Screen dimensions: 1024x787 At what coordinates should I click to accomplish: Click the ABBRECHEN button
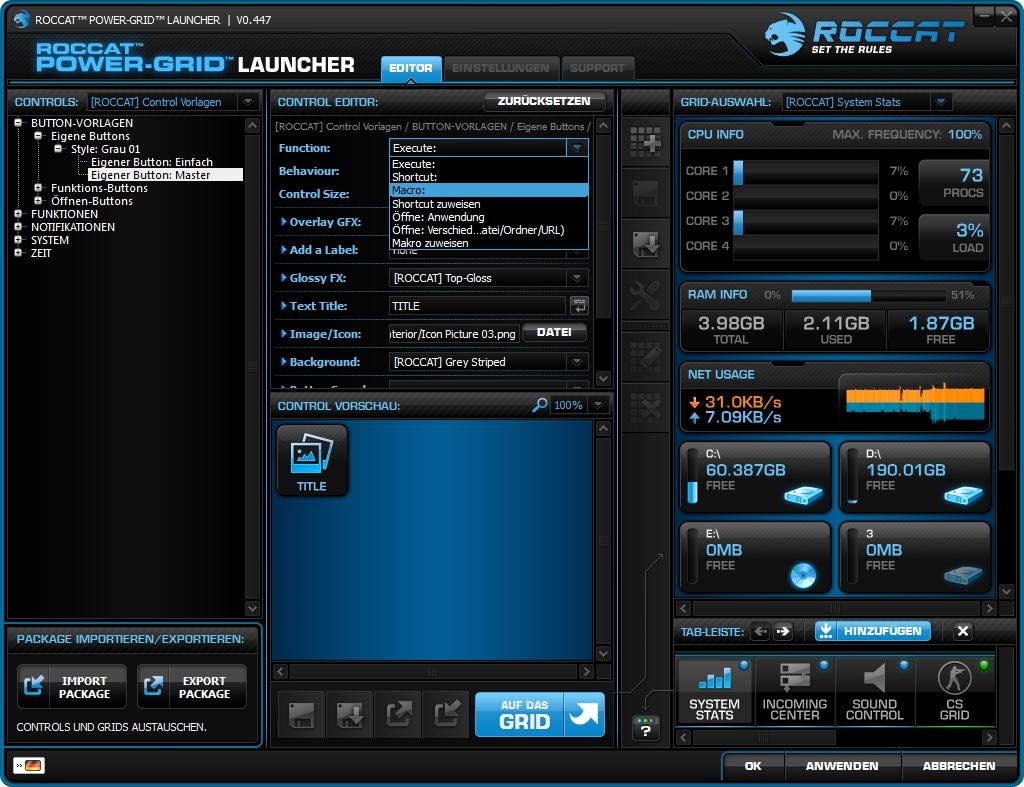pos(959,765)
